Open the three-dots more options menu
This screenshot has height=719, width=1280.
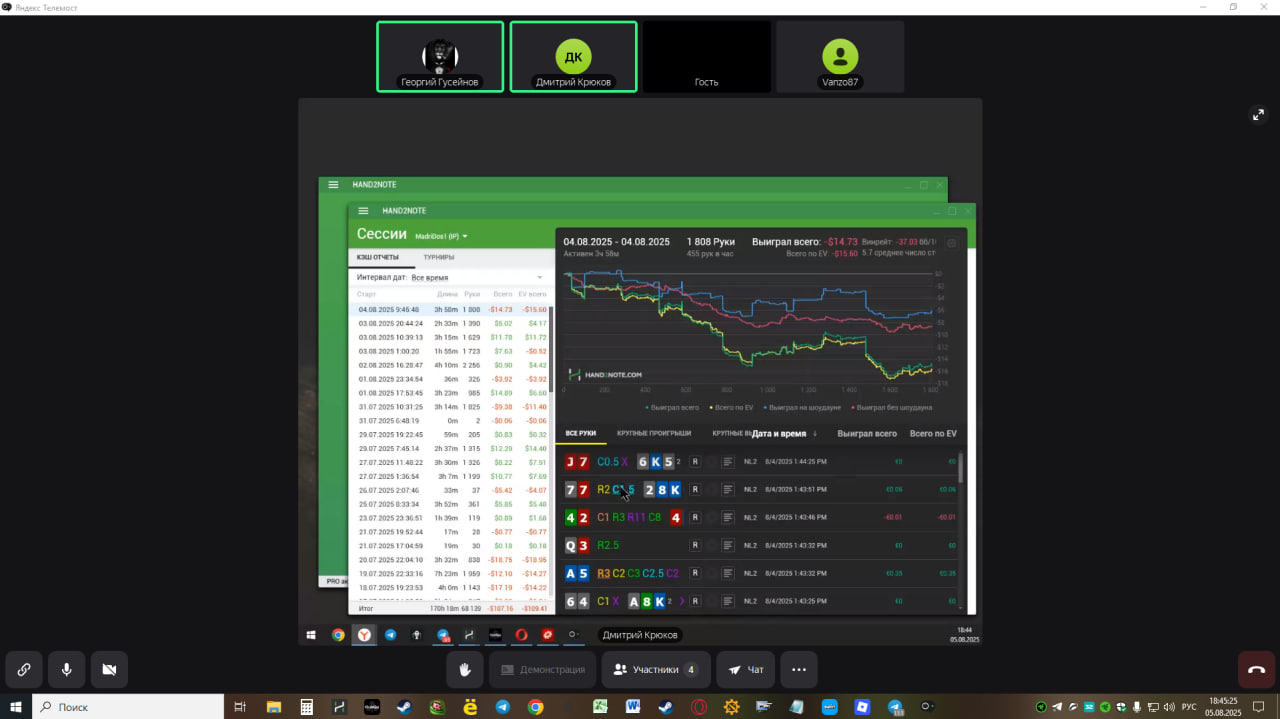click(x=799, y=670)
